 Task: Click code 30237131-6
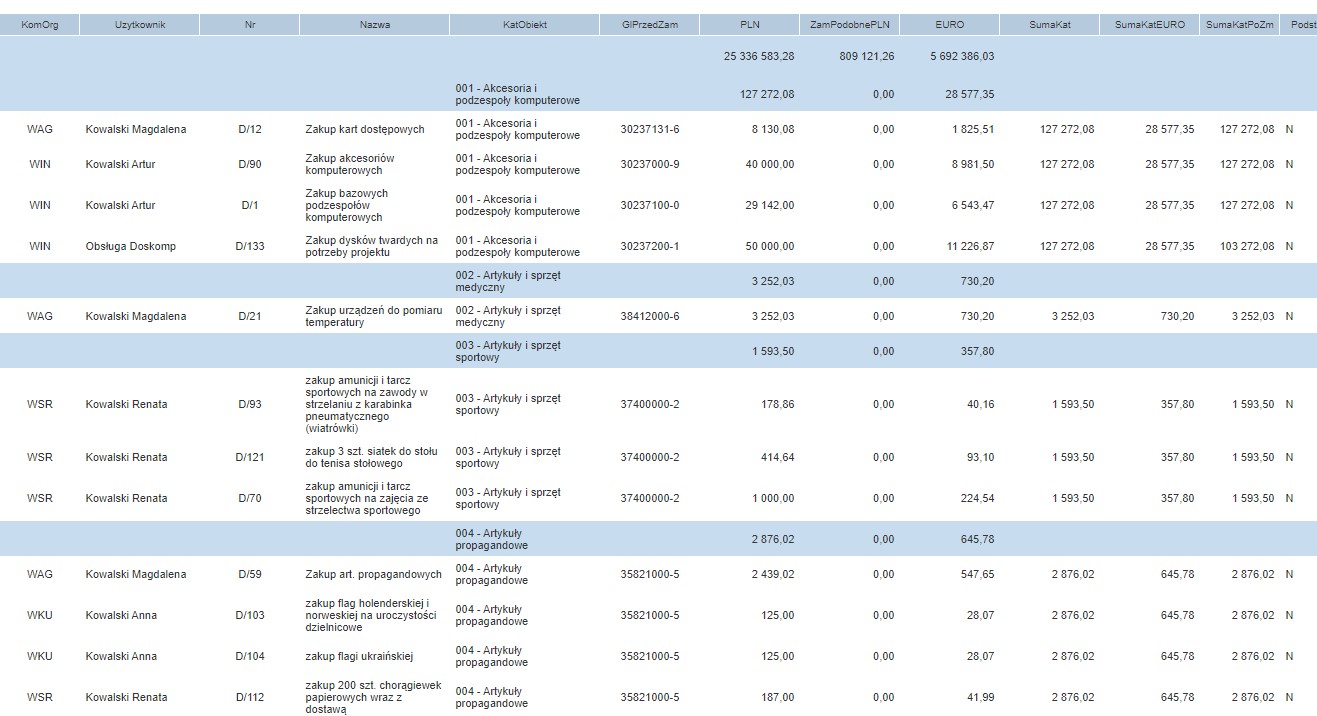pos(650,129)
